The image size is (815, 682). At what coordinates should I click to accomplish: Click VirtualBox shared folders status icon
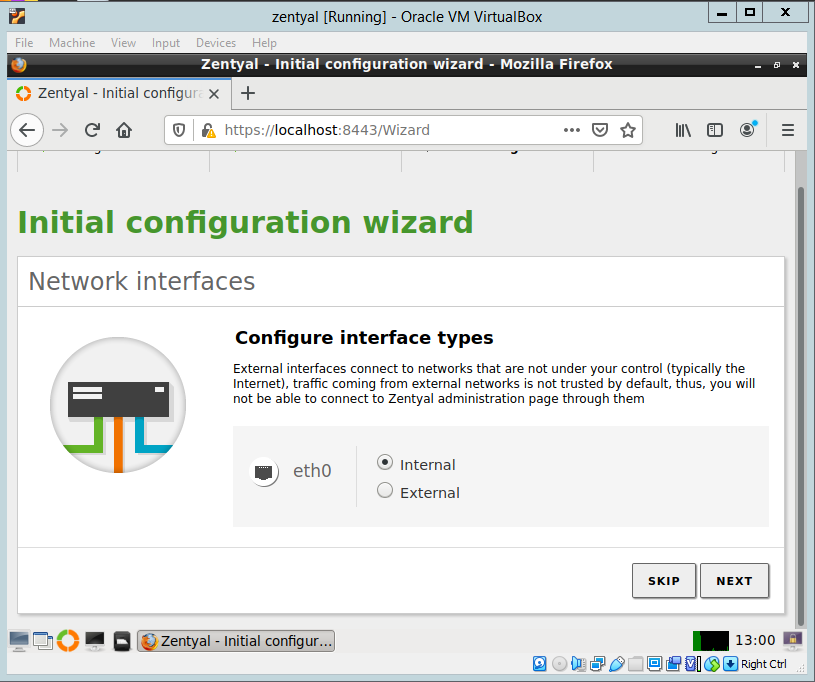(636, 664)
